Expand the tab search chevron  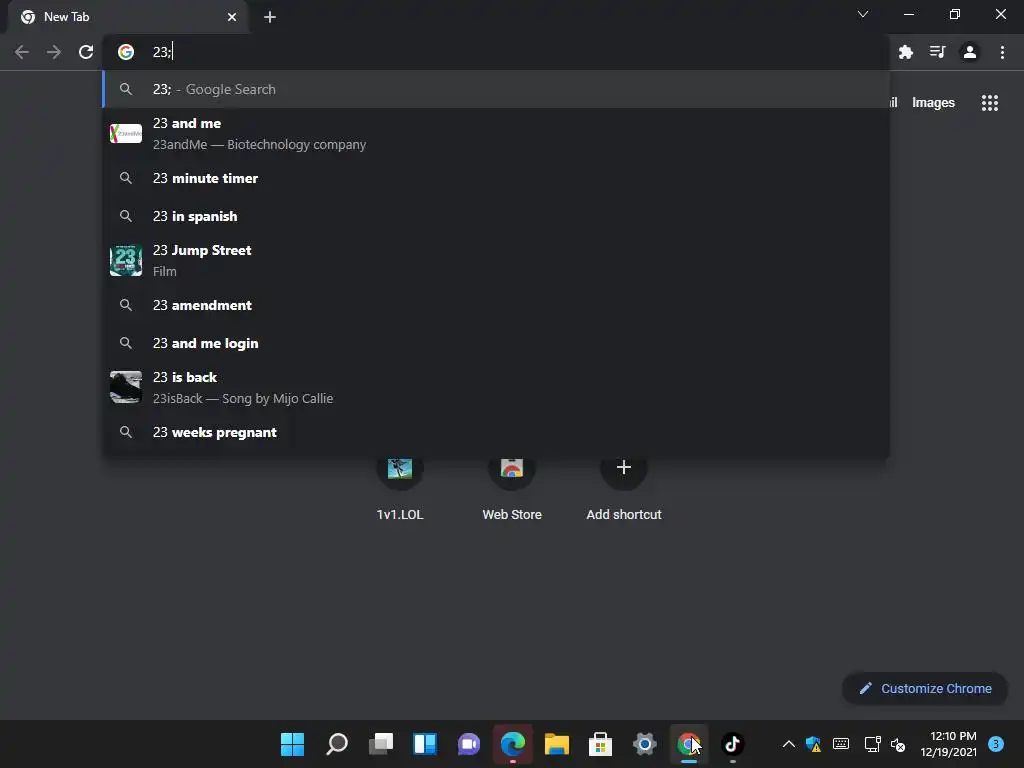point(863,14)
